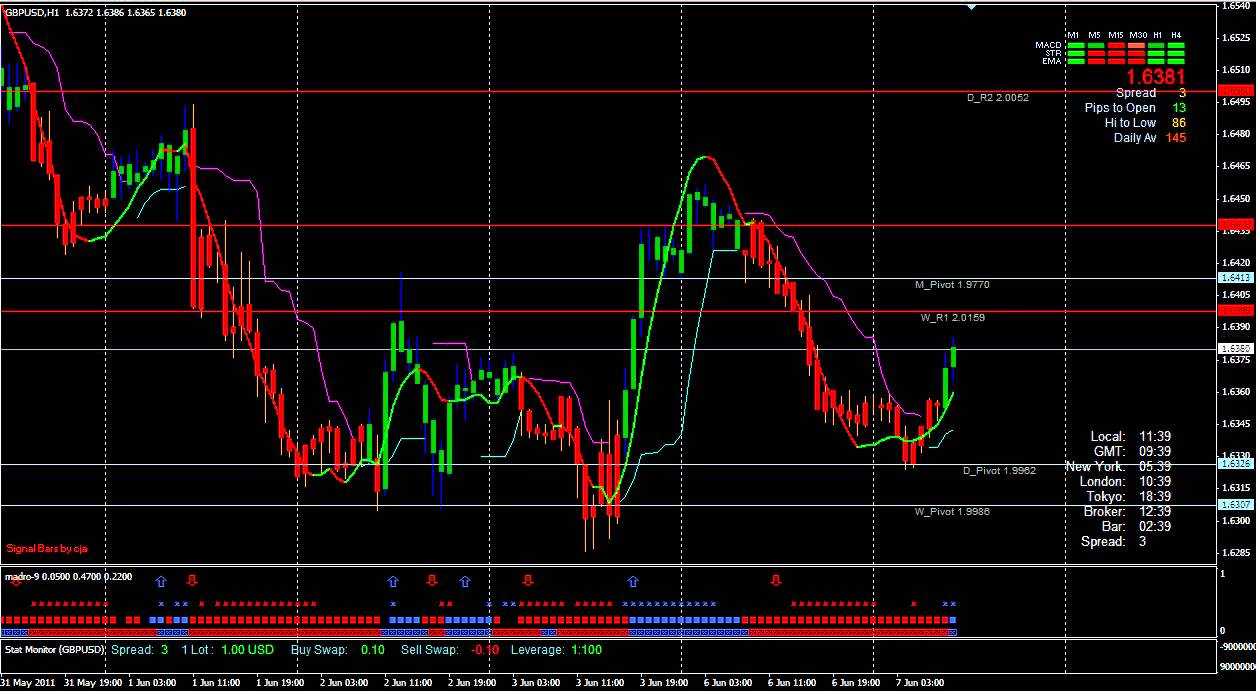The width and height of the screenshot is (1256, 692).
Task: Click the 3 Jun 11:00 time axis label
Action: click(601, 683)
